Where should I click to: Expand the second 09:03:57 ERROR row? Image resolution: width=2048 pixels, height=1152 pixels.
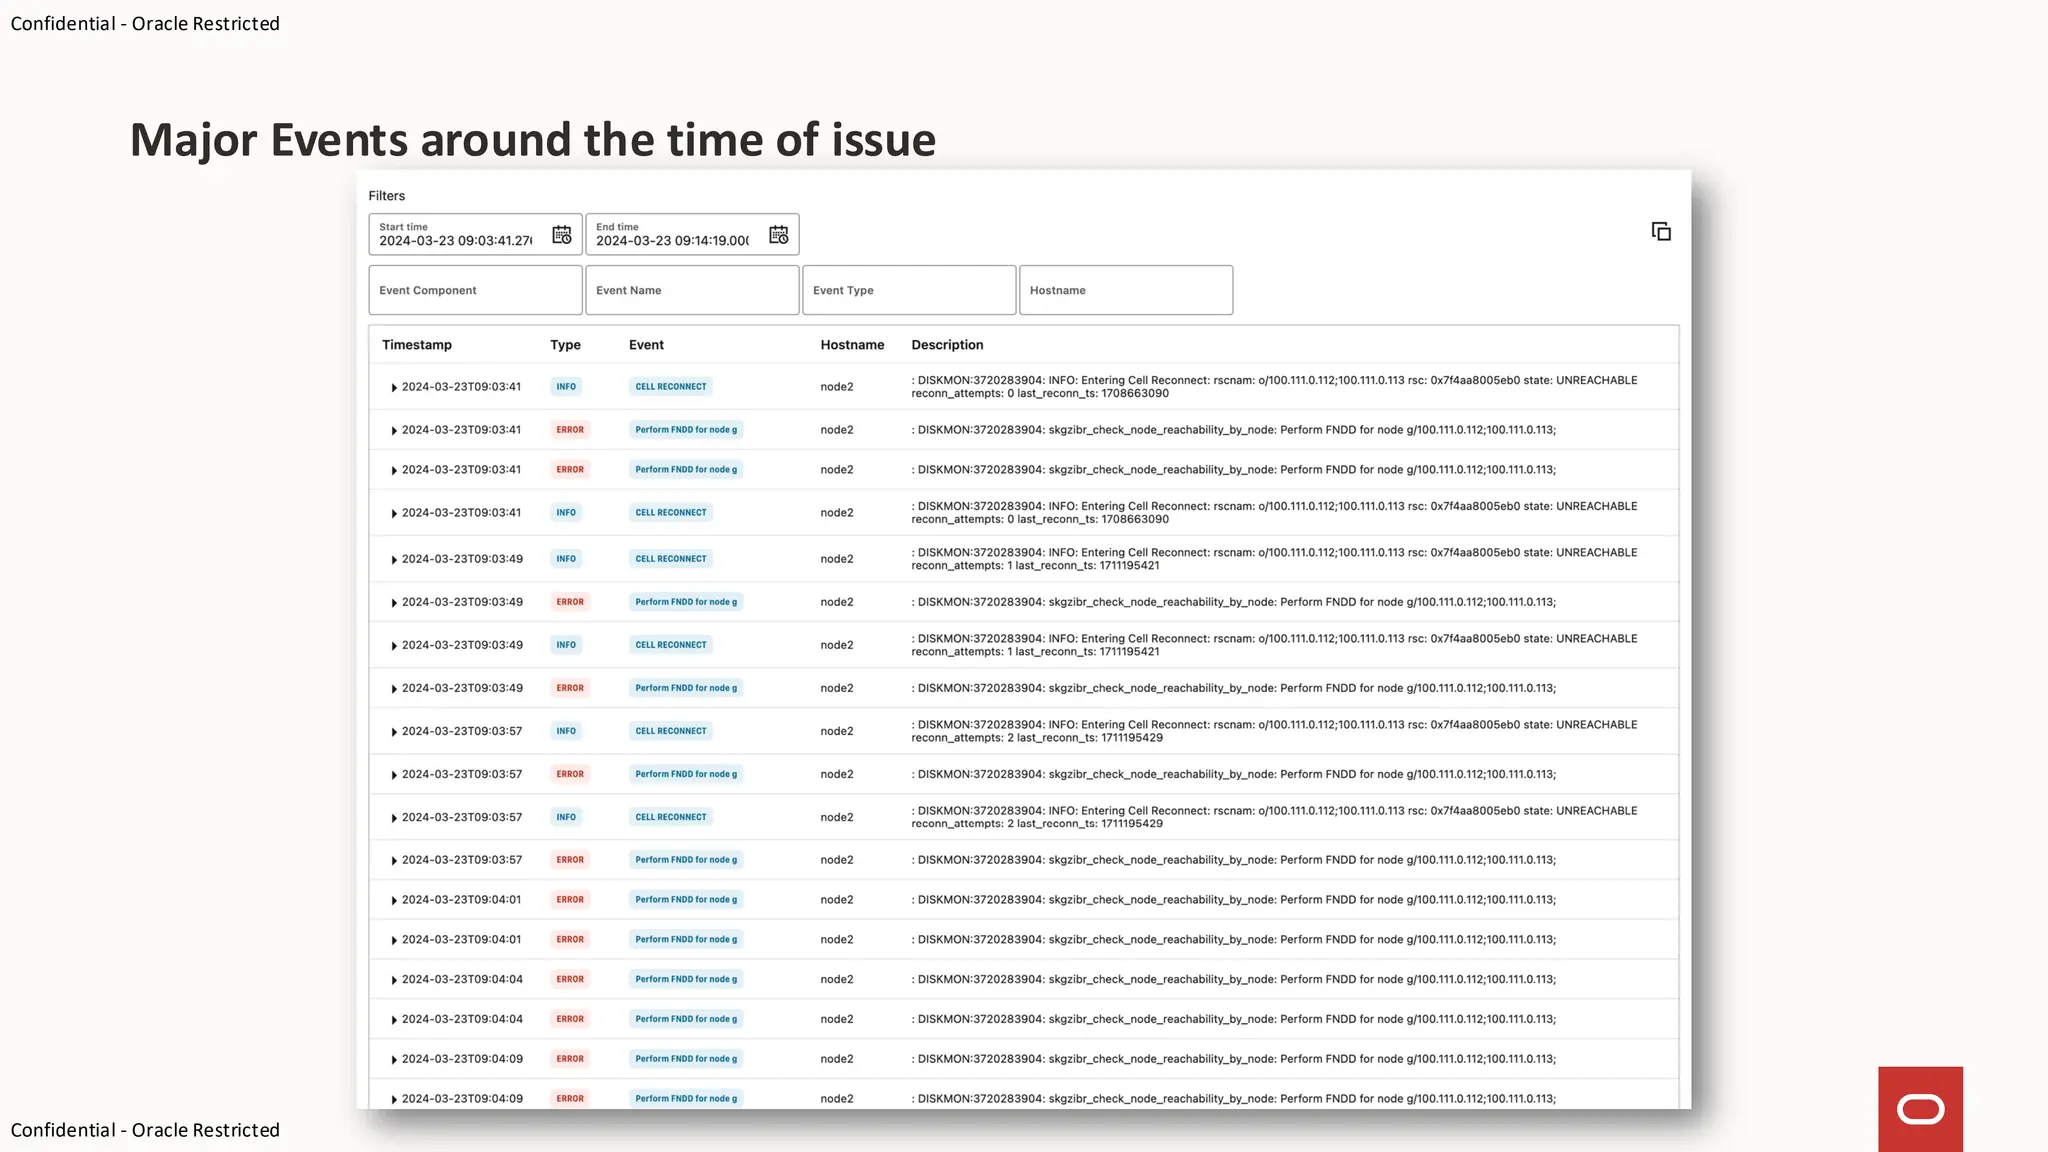[394, 860]
